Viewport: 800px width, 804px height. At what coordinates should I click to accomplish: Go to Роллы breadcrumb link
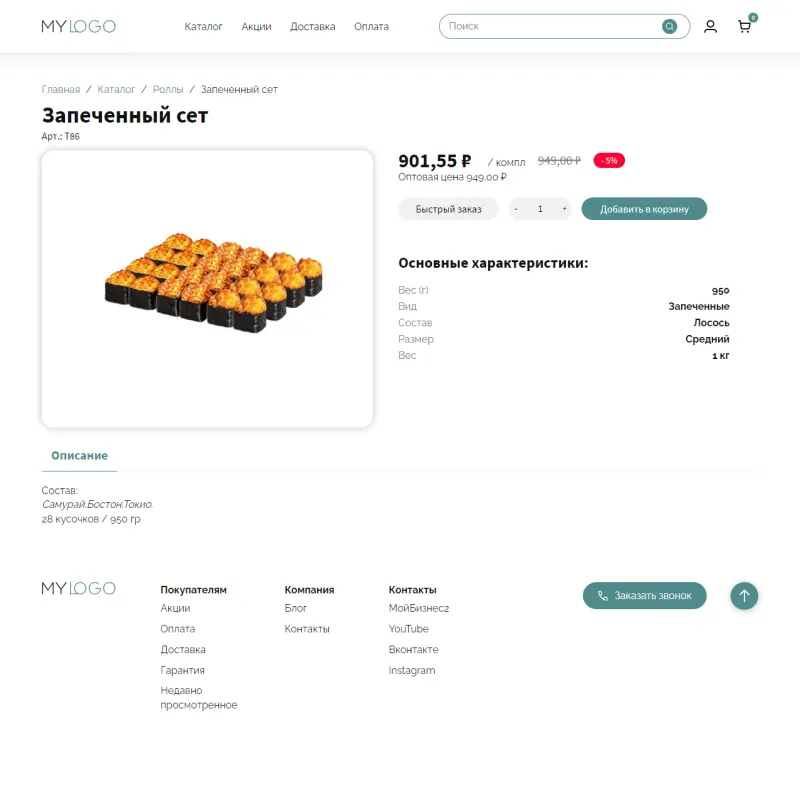(x=168, y=90)
